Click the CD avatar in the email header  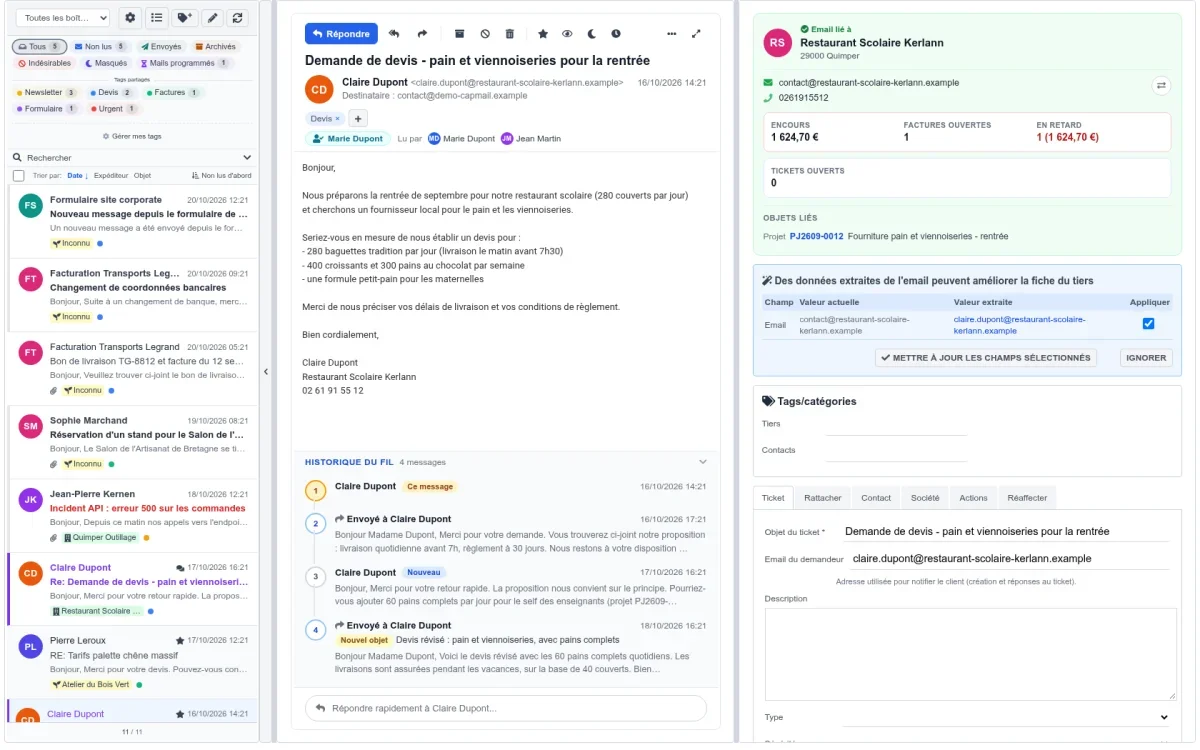pos(319,89)
